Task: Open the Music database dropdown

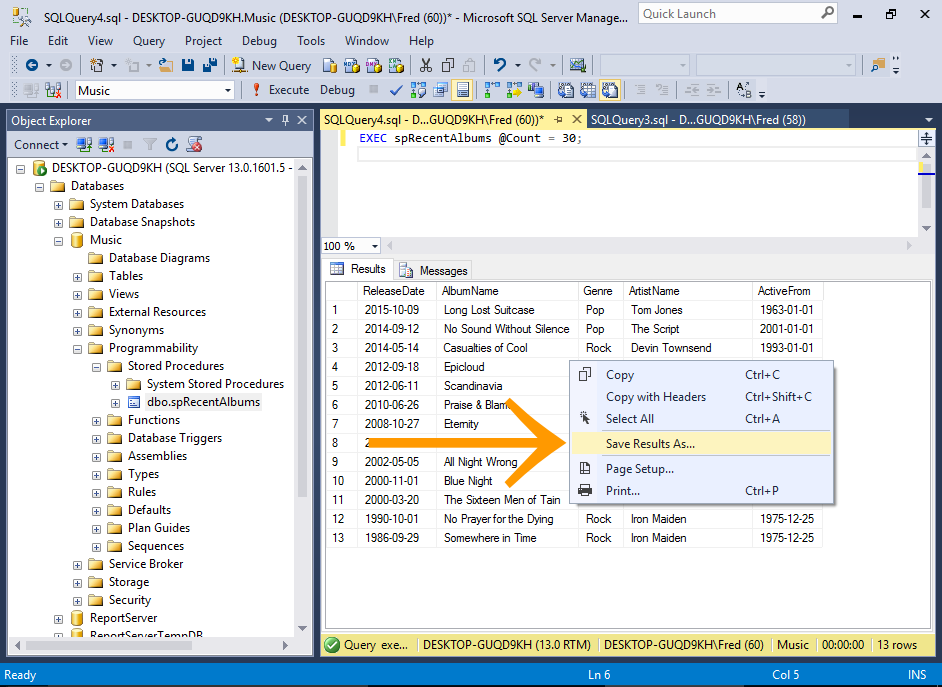Action: coord(227,90)
